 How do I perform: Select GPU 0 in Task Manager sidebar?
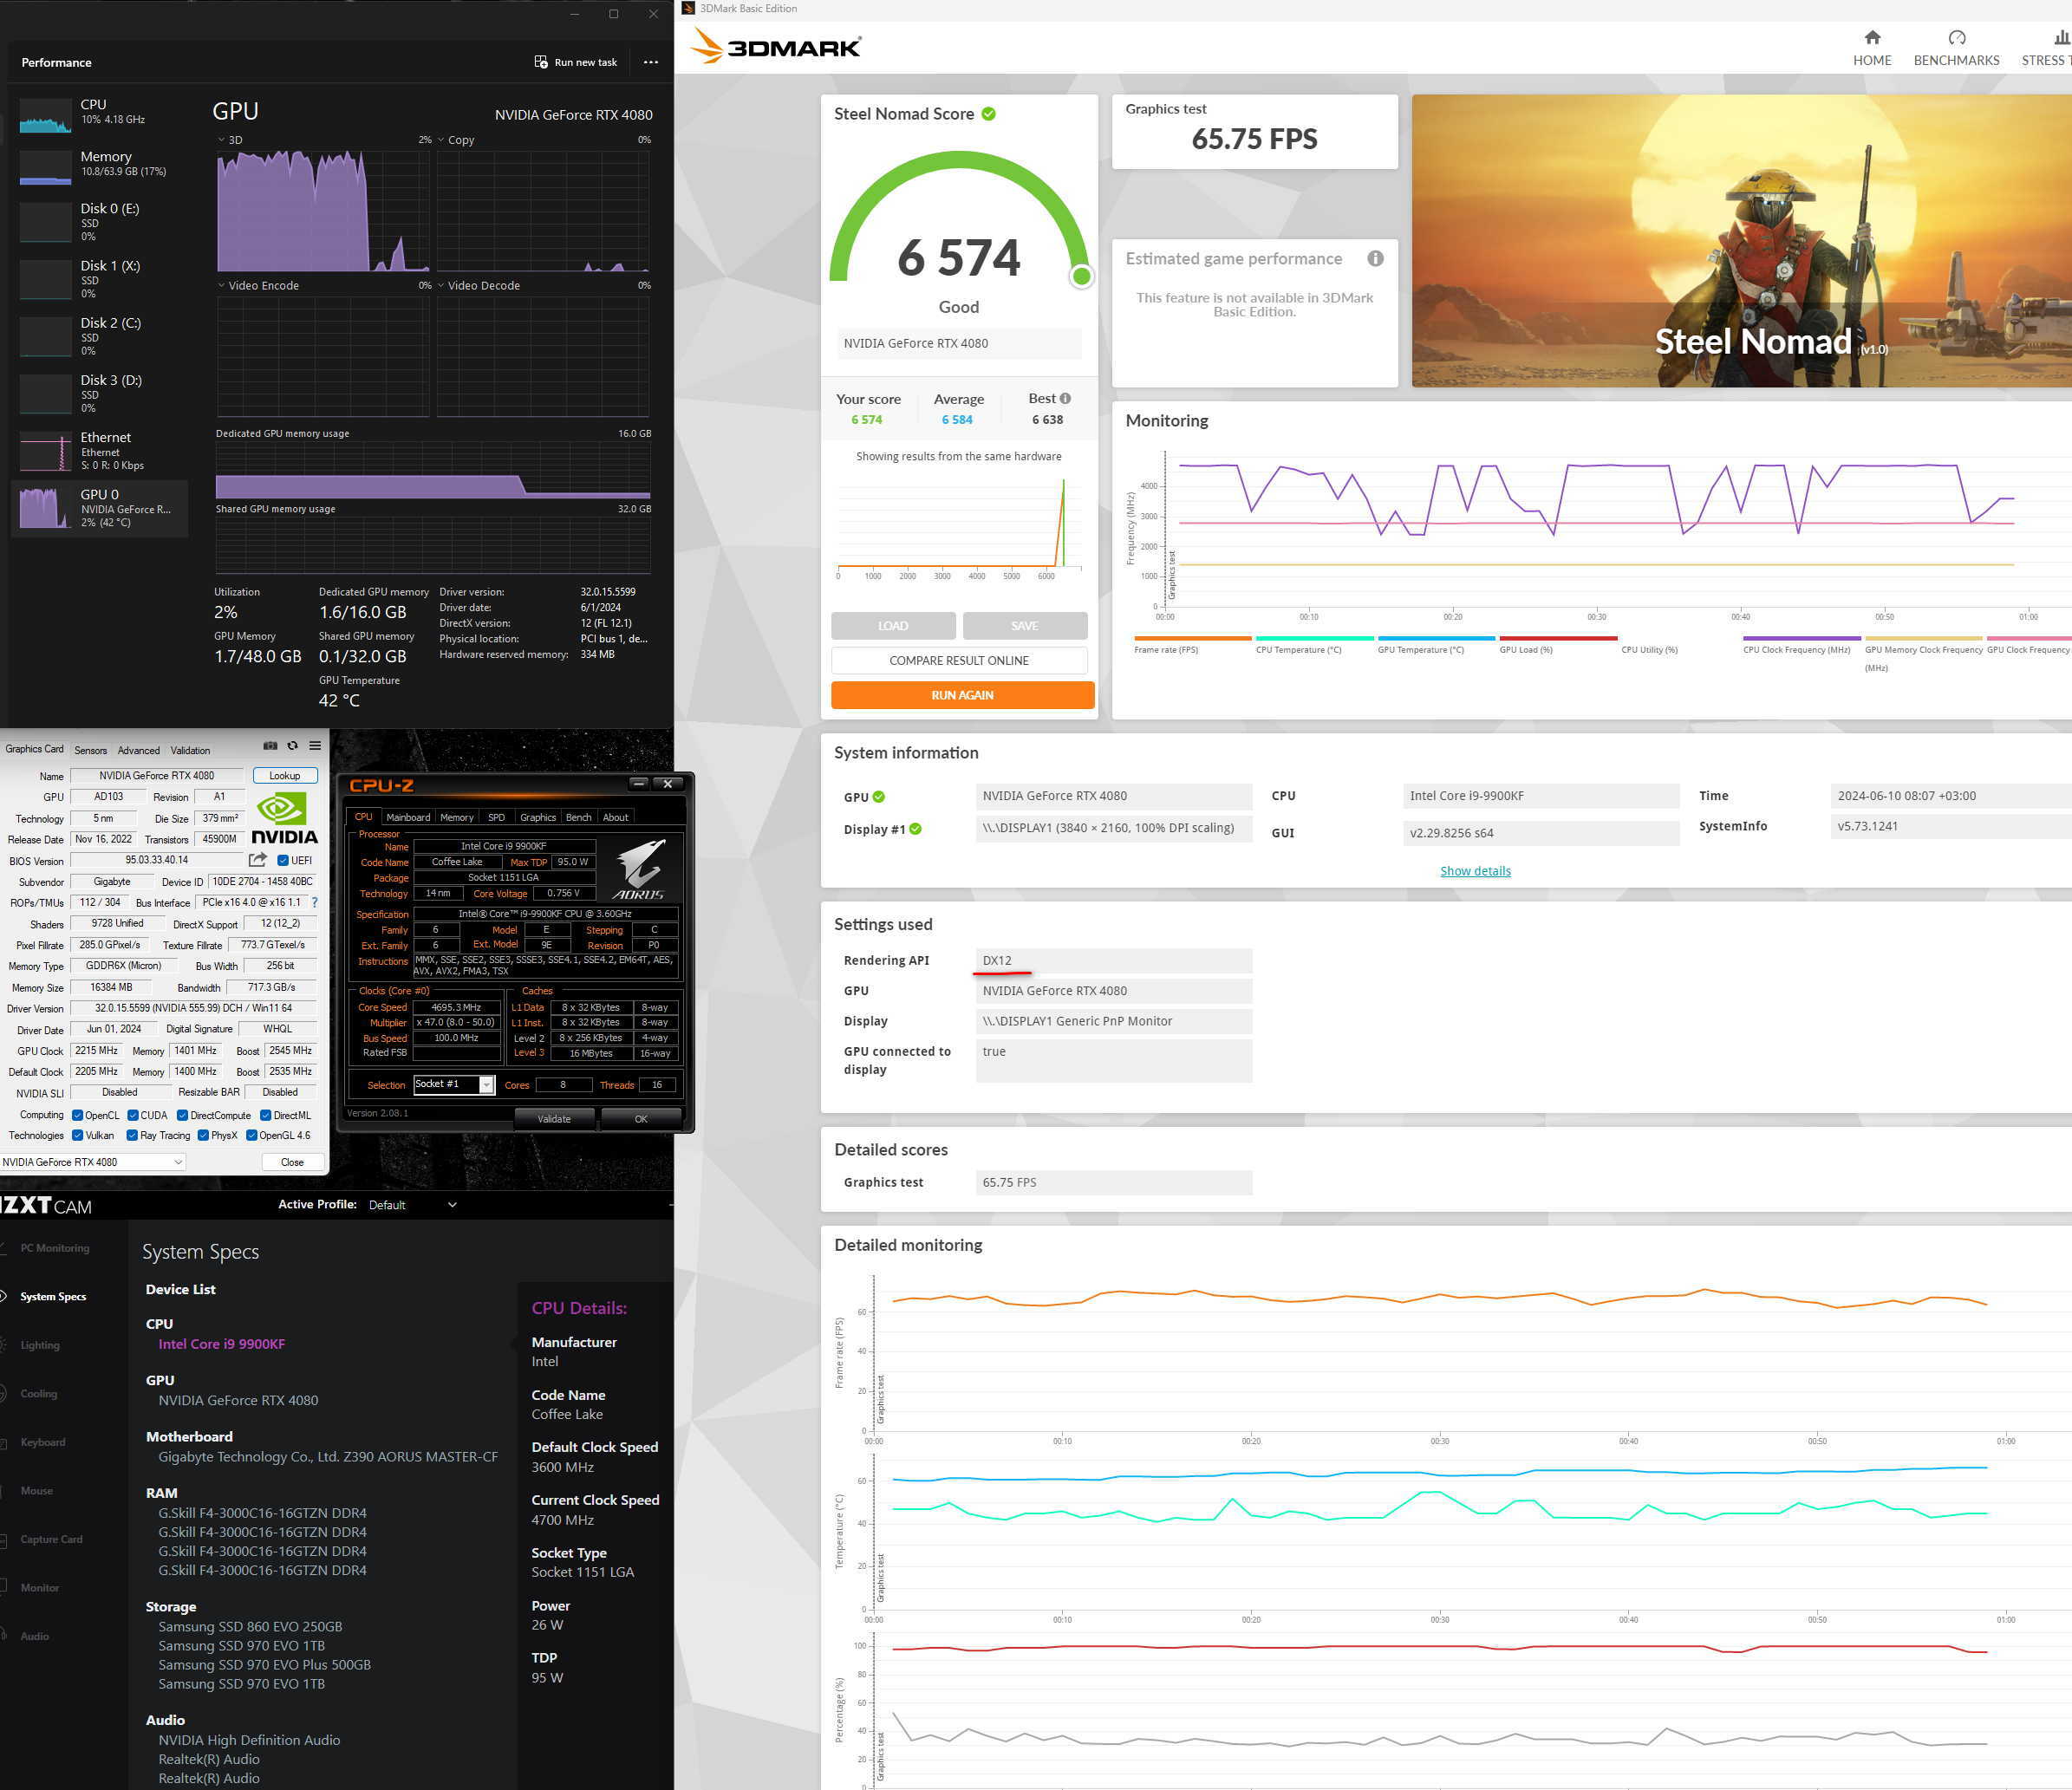point(98,508)
